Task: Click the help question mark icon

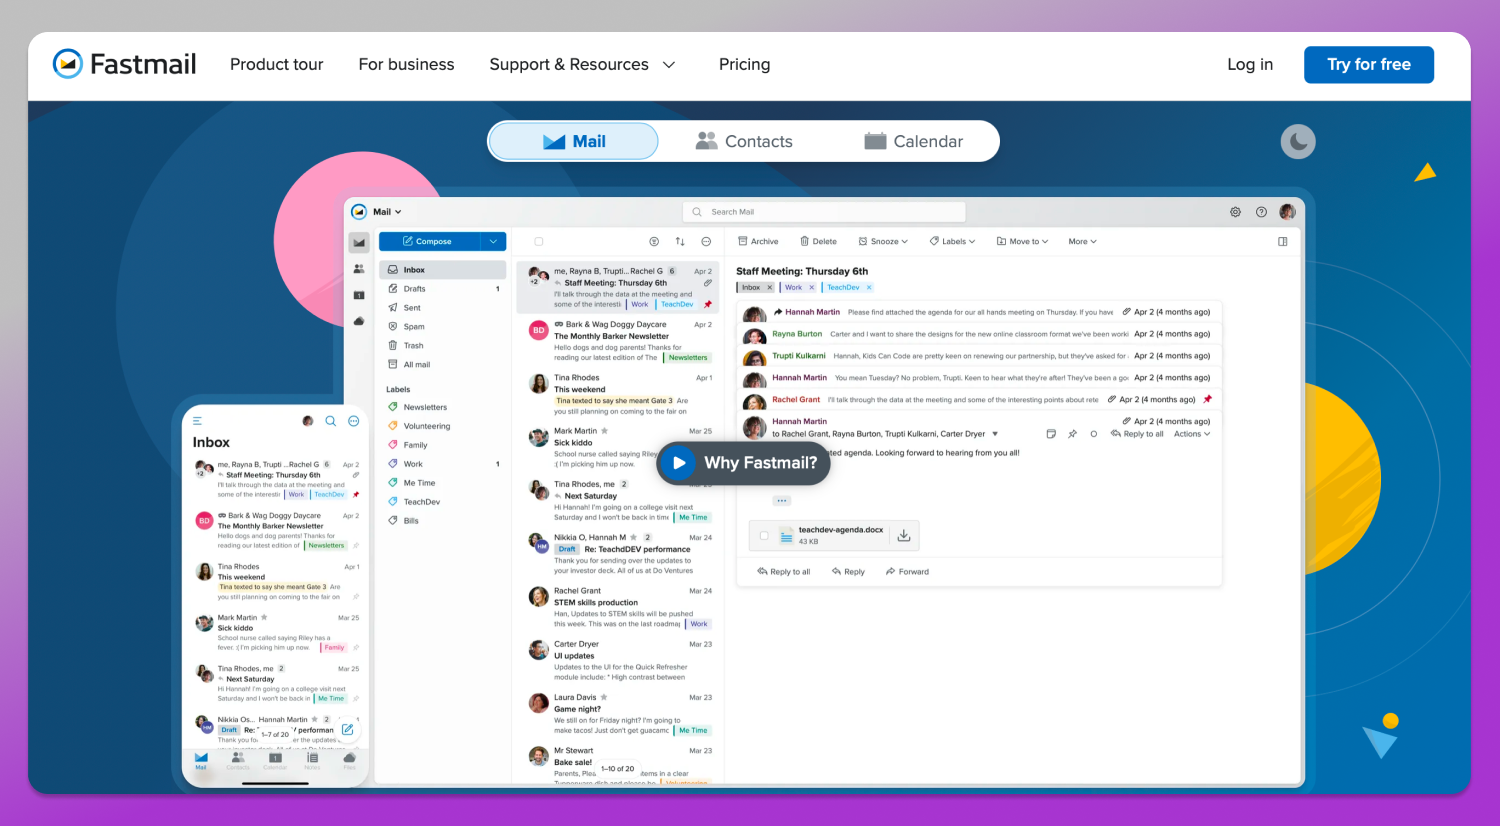Action: tap(1261, 212)
